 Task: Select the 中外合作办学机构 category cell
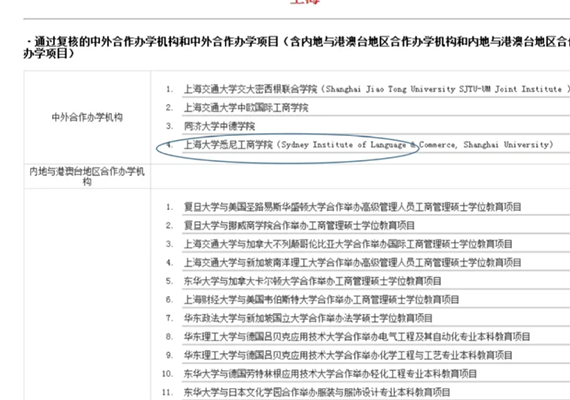click(87, 117)
